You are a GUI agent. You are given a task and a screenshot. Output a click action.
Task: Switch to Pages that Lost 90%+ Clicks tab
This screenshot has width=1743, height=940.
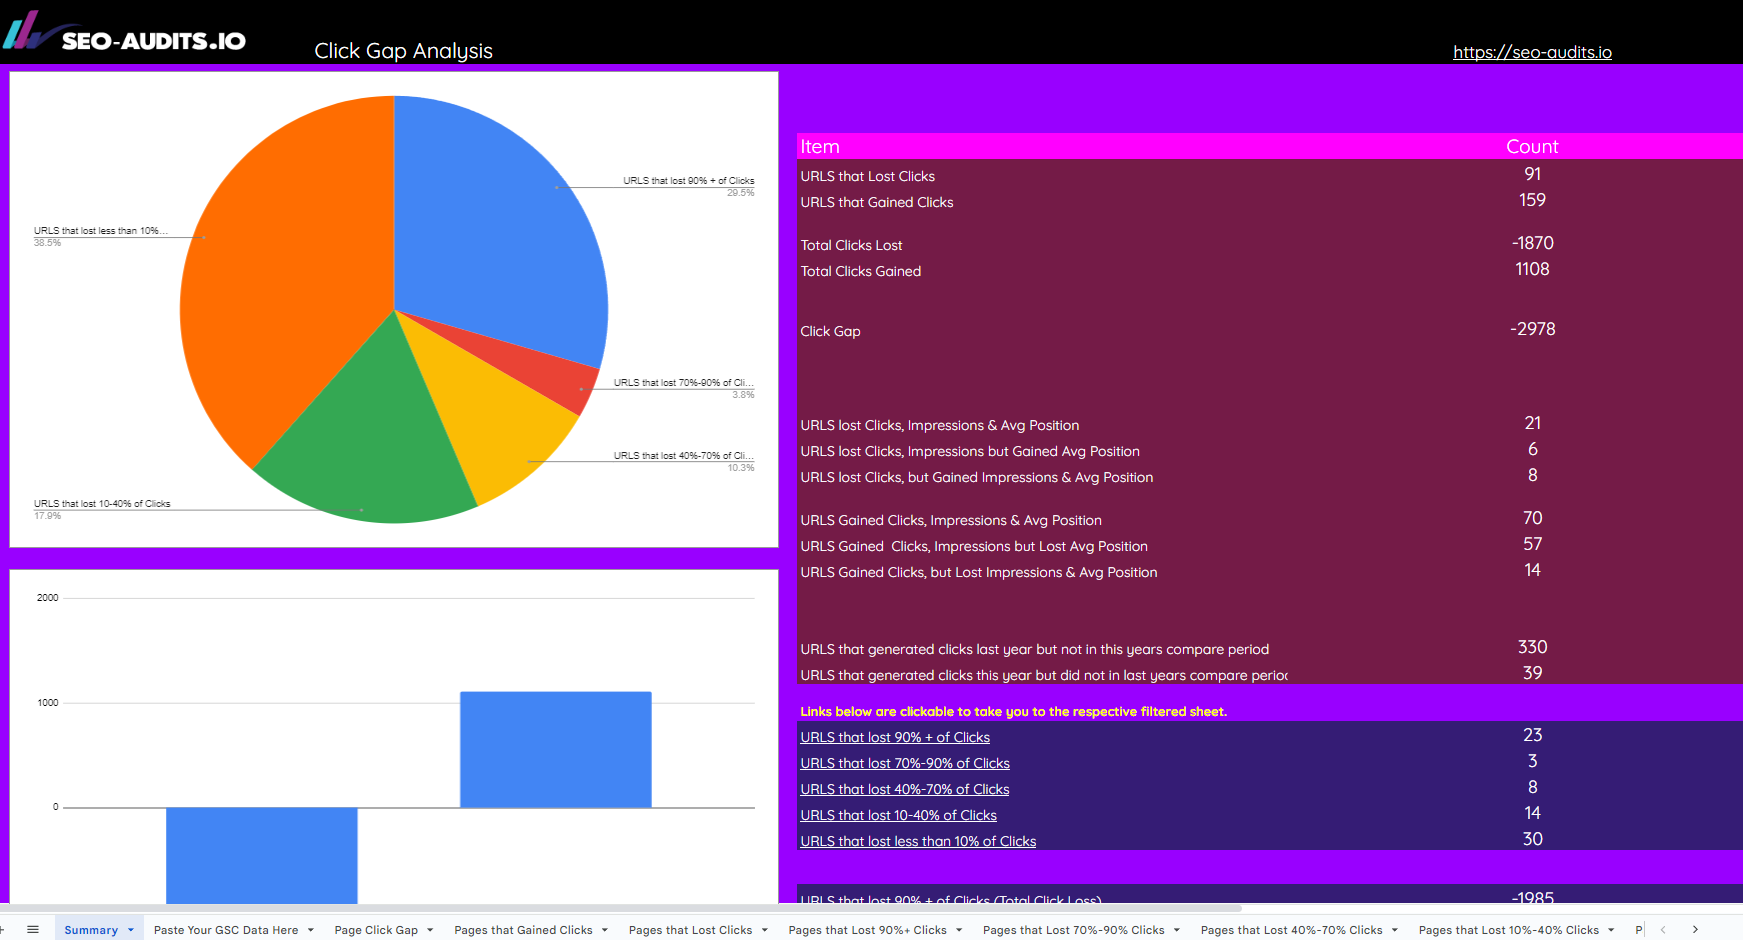pyautogui.click(x=866, y=930)
